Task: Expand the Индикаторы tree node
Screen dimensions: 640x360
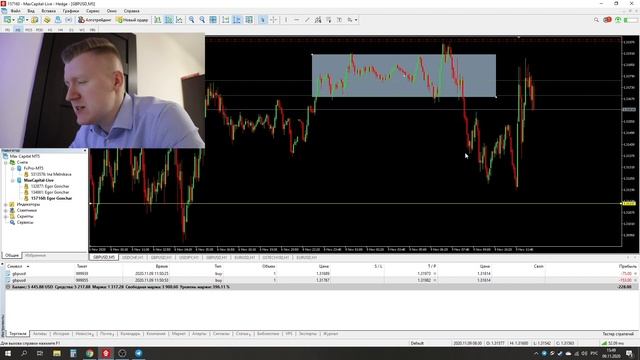Action: point(6,204)
